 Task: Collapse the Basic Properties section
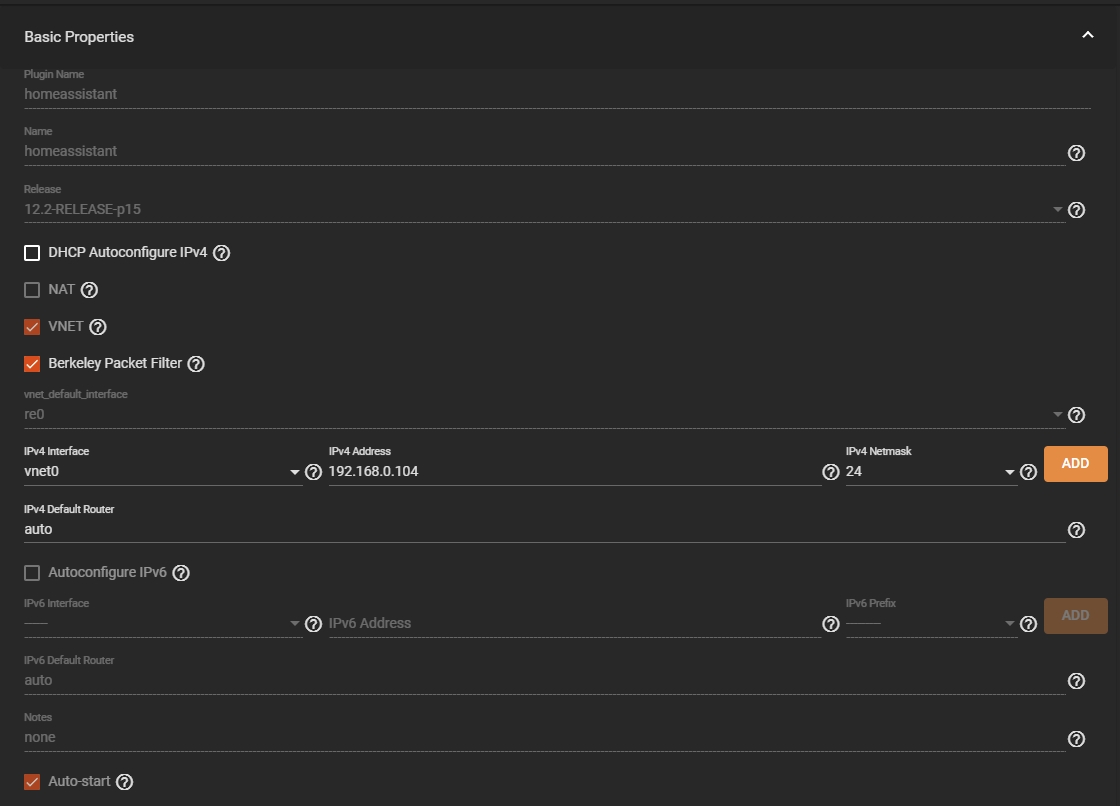(1088, 35)
